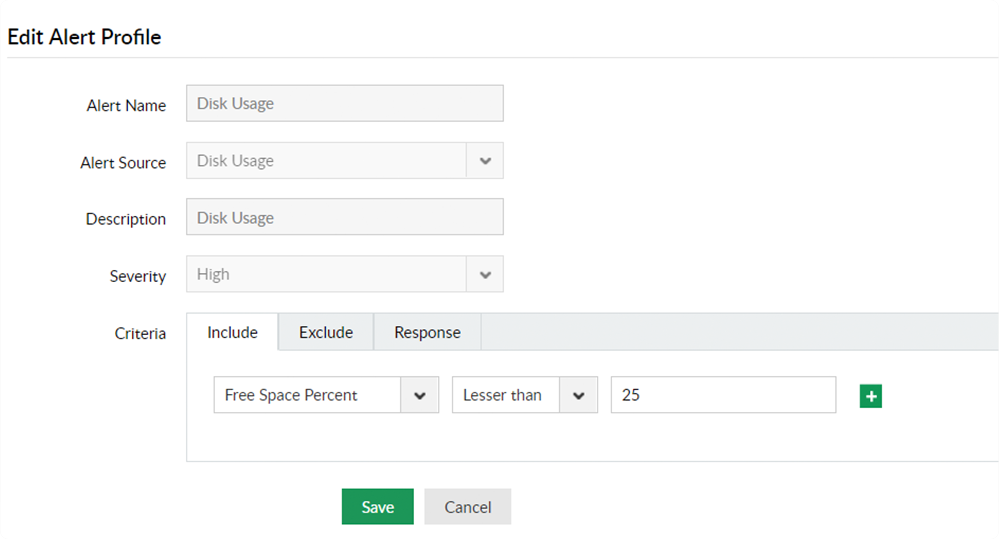
Task: Click the High value in Severity box
Action: pos(213,274)
